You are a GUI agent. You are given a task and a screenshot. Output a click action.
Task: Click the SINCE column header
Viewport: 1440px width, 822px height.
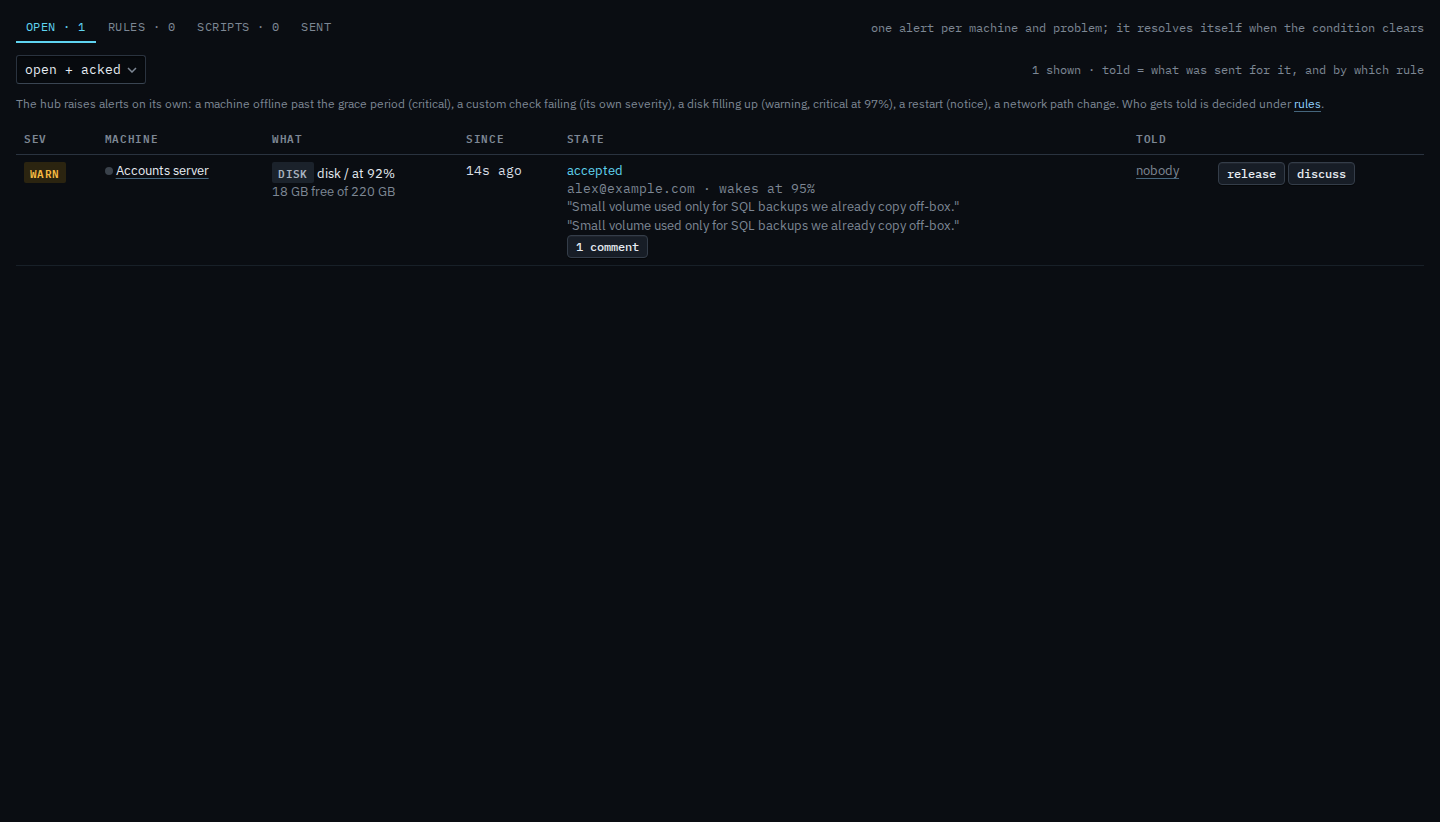(485, 139)
